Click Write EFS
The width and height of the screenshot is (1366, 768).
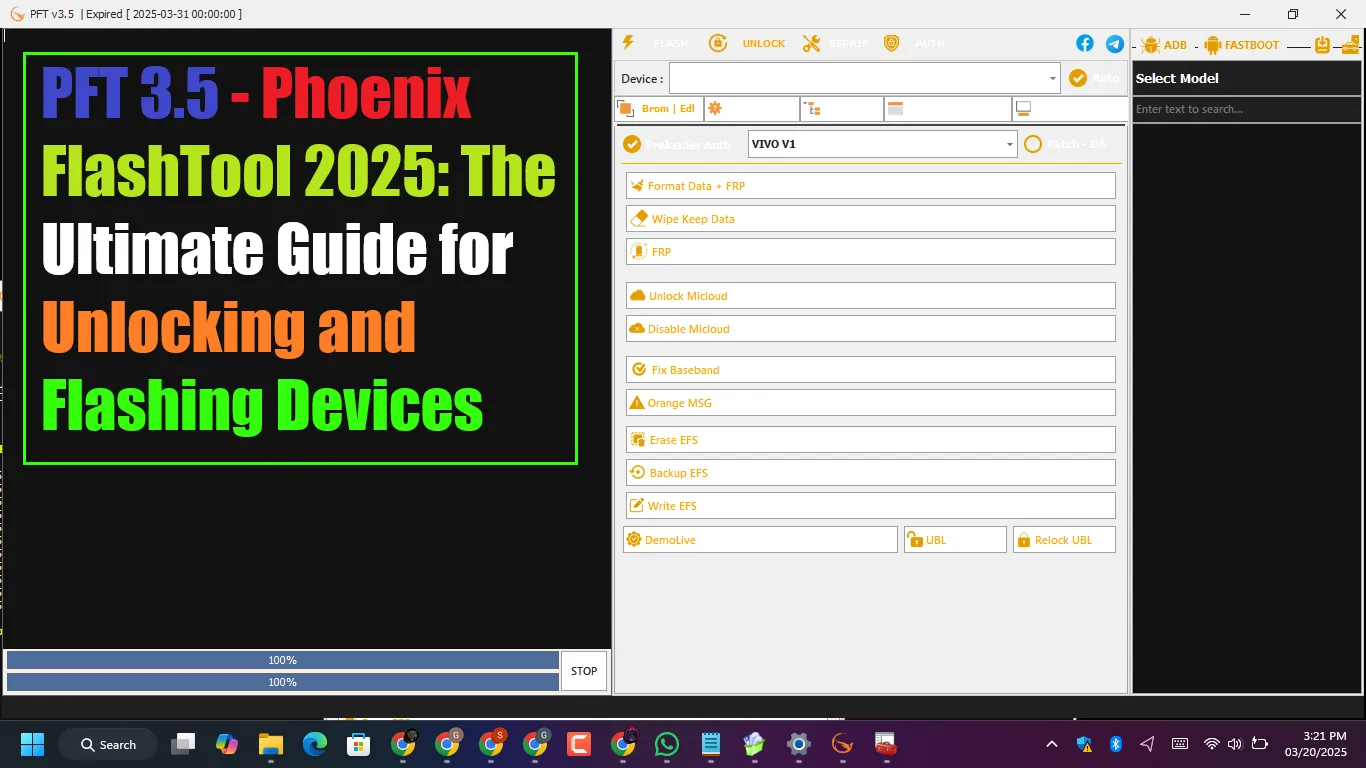point(870,505)
